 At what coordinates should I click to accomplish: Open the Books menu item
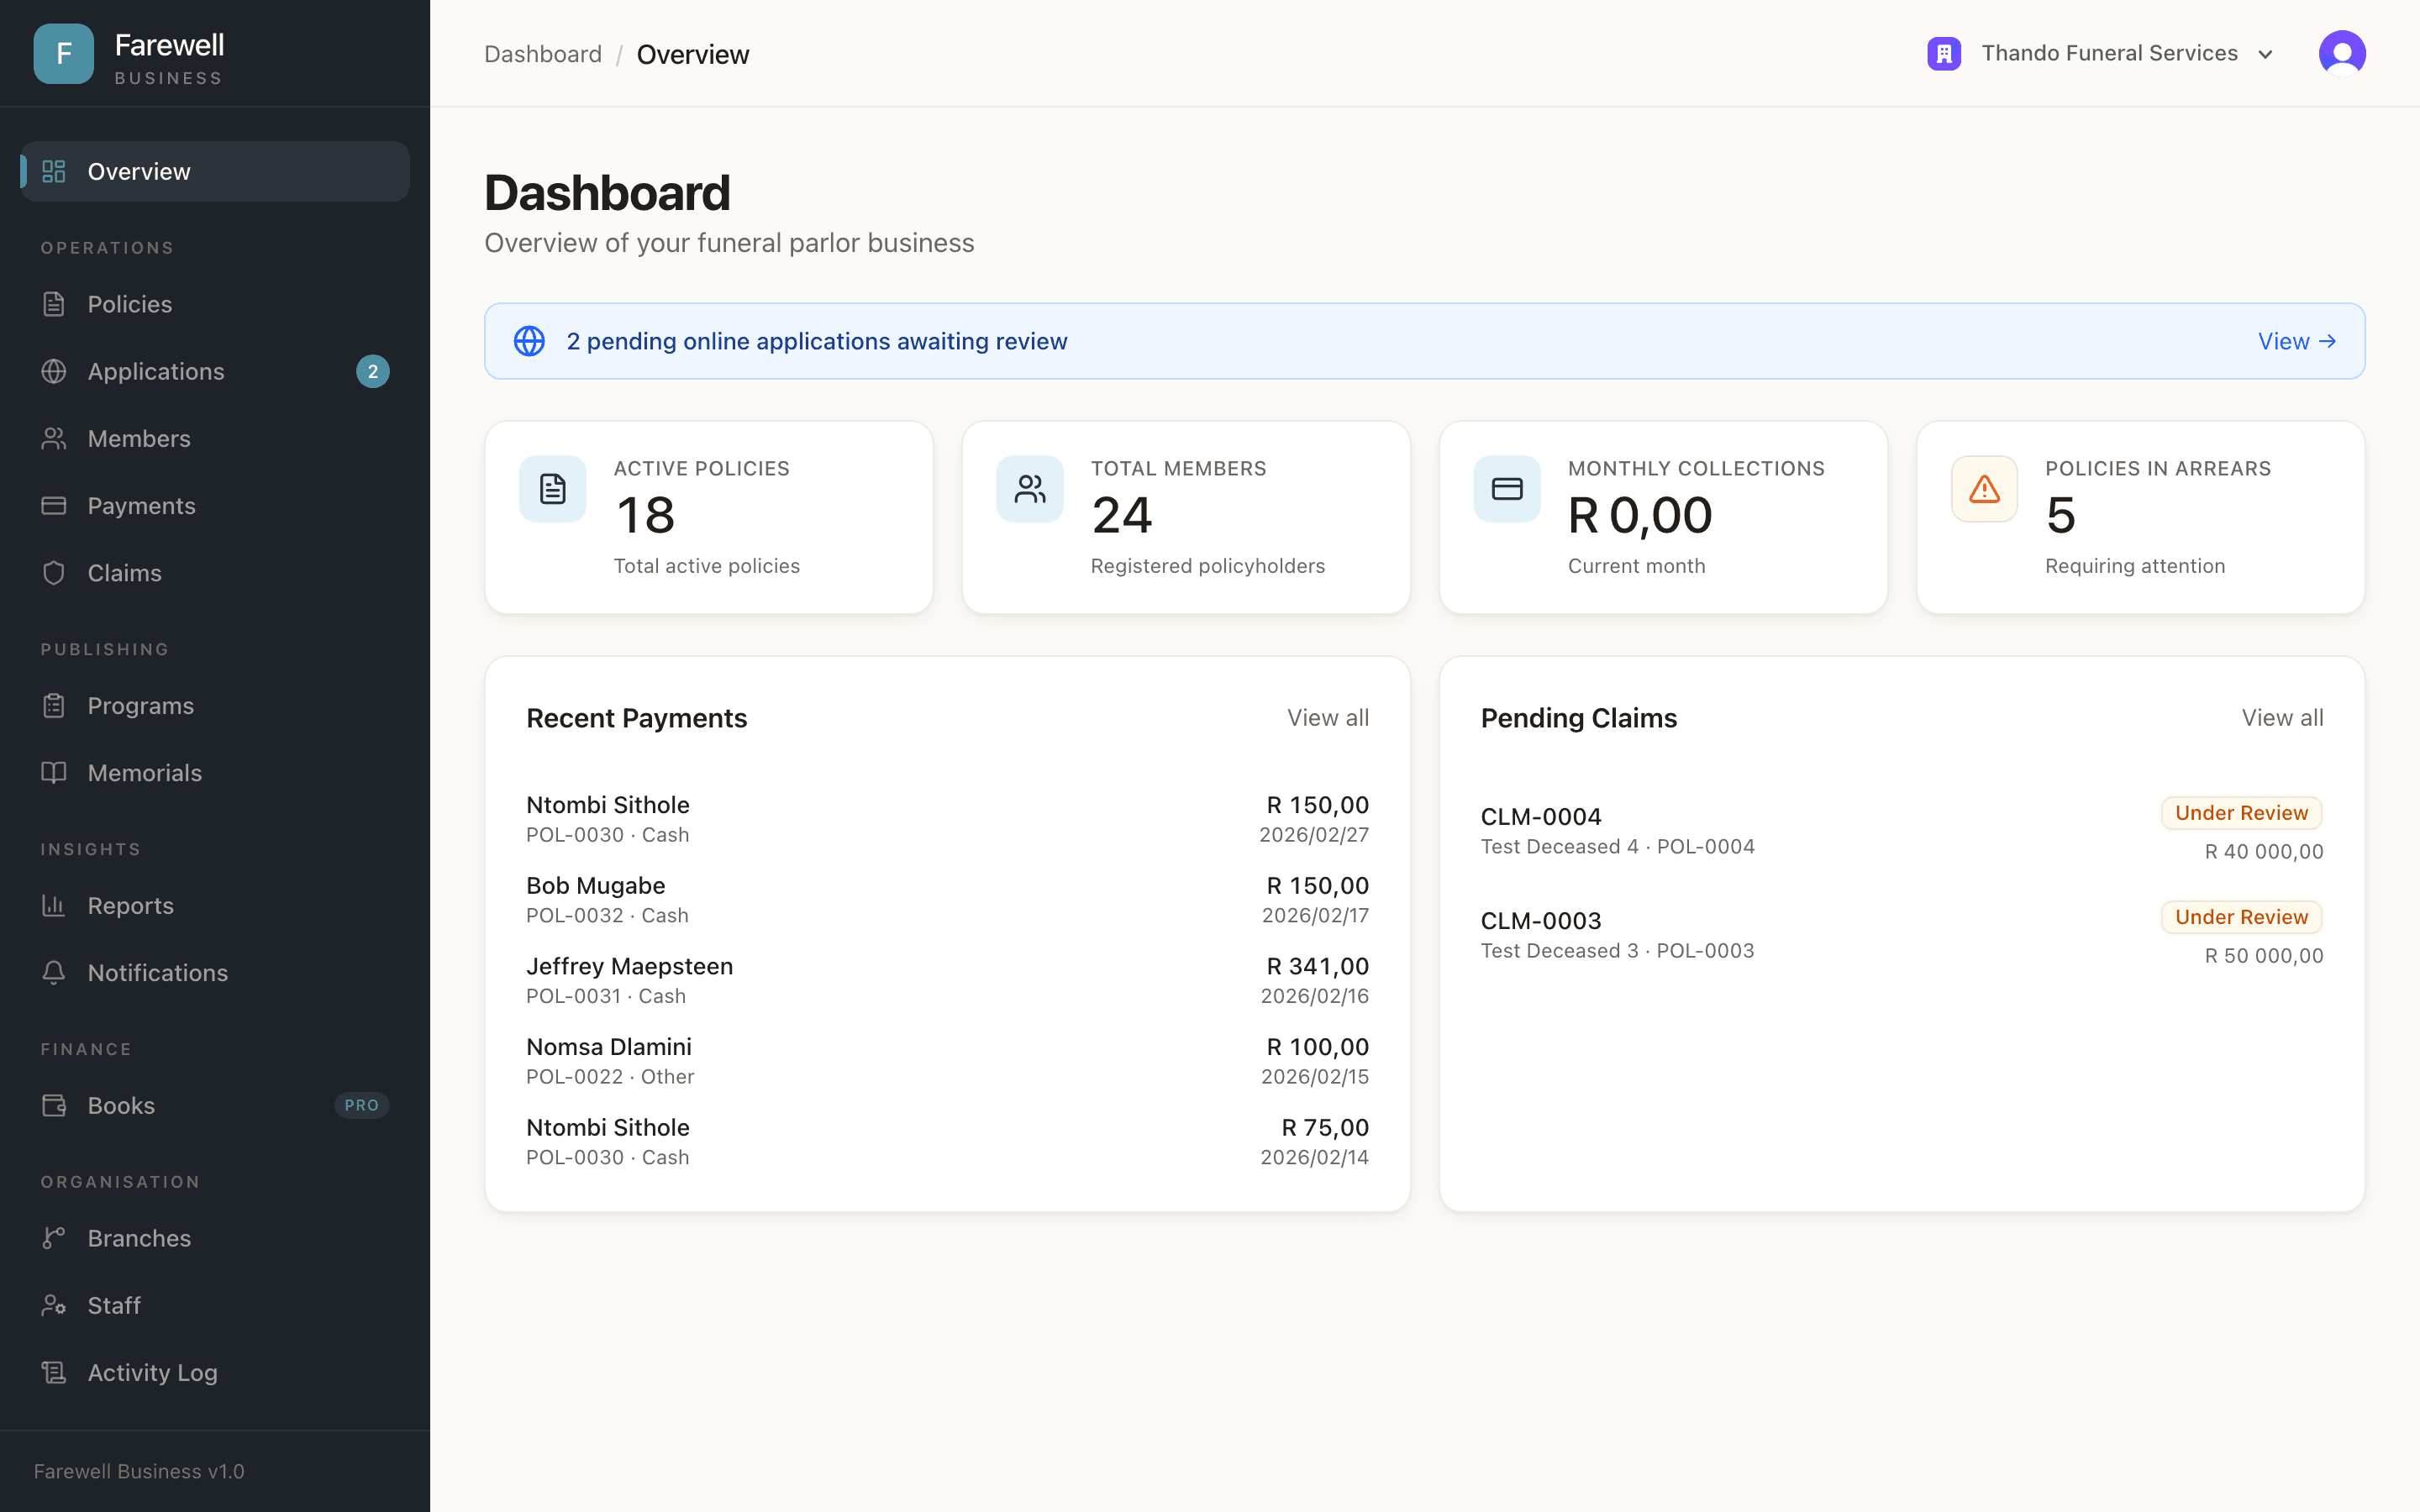215,1106
